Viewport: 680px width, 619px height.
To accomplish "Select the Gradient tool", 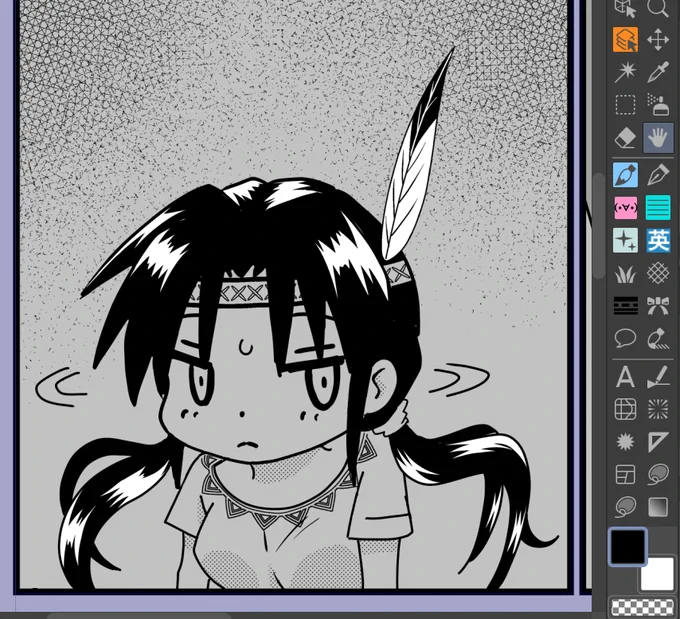I will click(658, 507).
